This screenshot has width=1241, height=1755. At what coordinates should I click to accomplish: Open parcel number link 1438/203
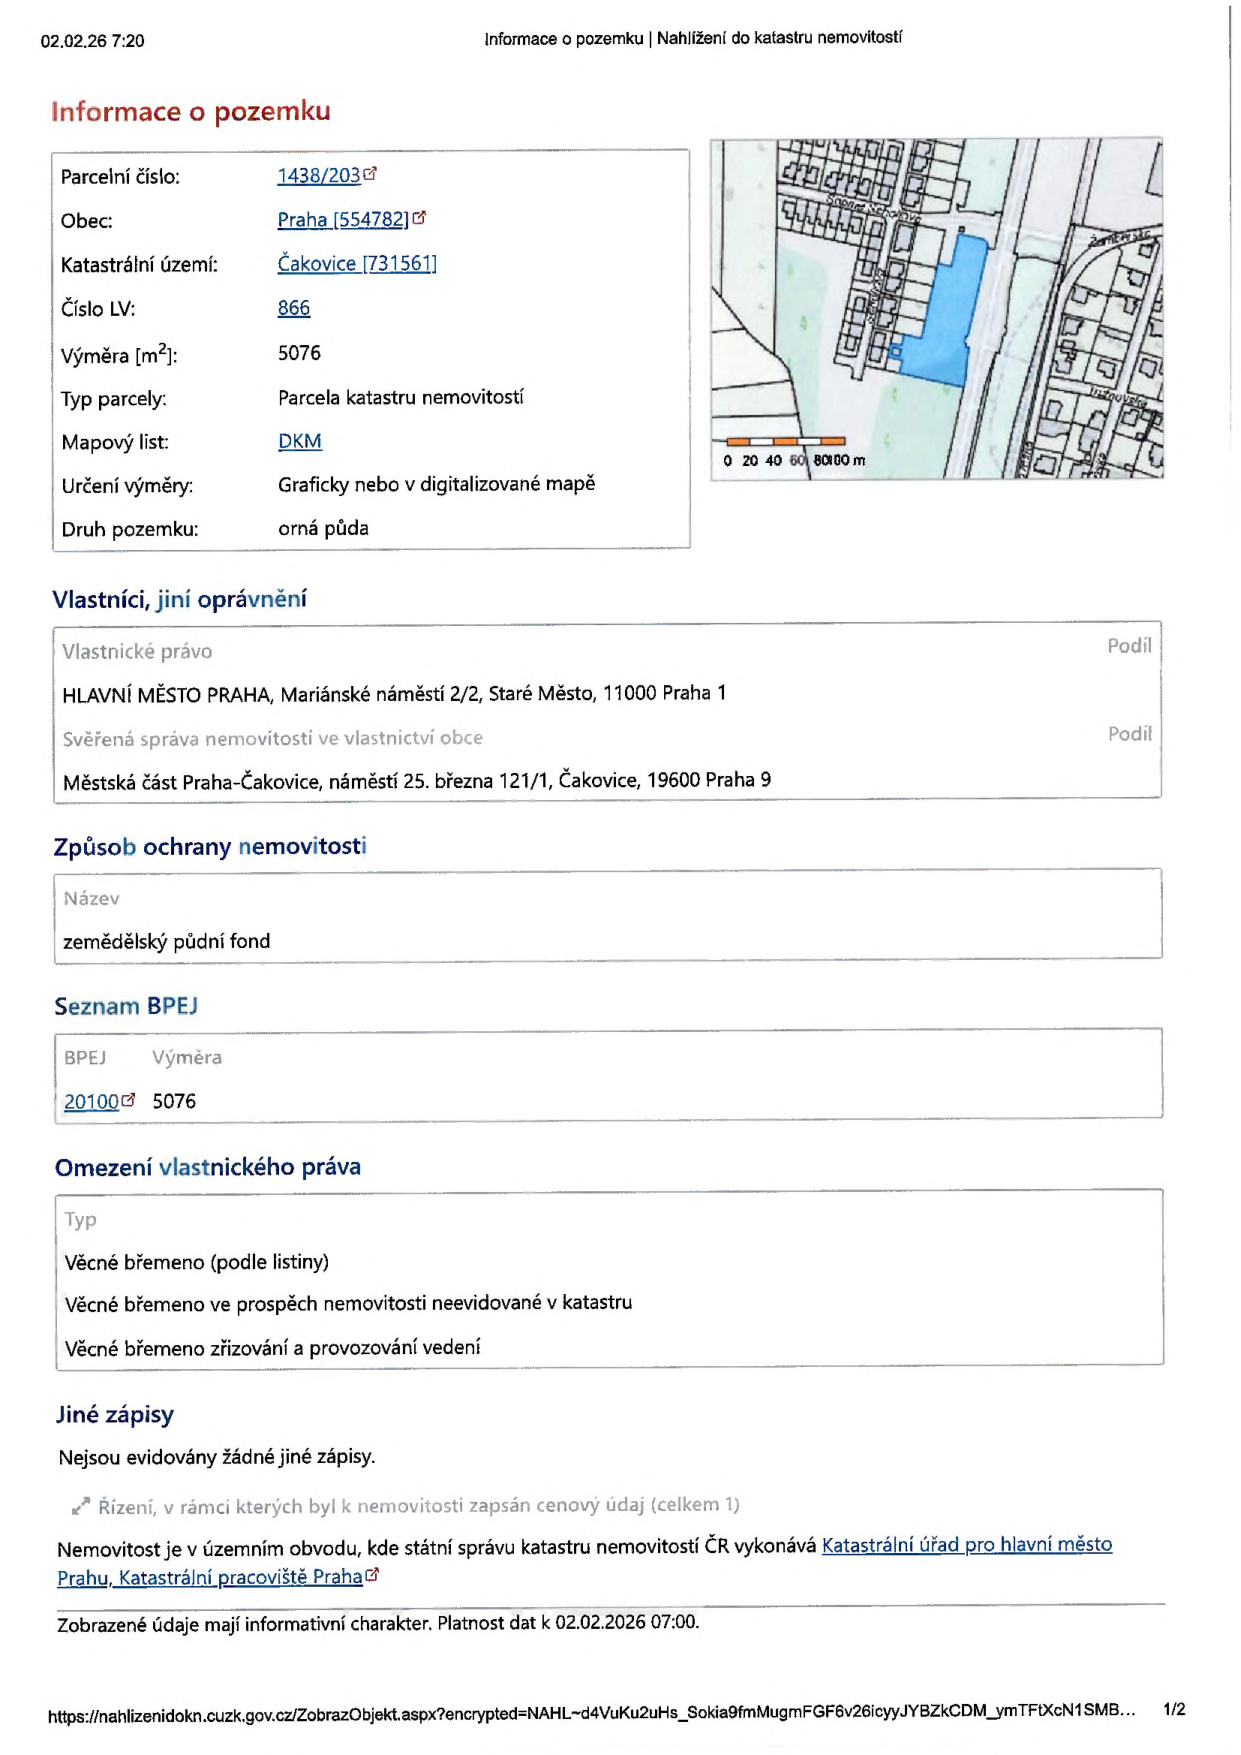[318, 176]
